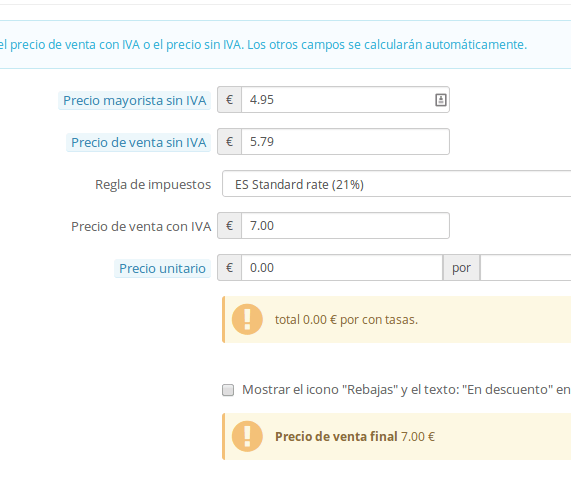Image resolution: width=571 pixels, height=478 pixels.
Task: Click the euro symbol beside Precio de venta con IVA
Action: [x=229, y=226]
